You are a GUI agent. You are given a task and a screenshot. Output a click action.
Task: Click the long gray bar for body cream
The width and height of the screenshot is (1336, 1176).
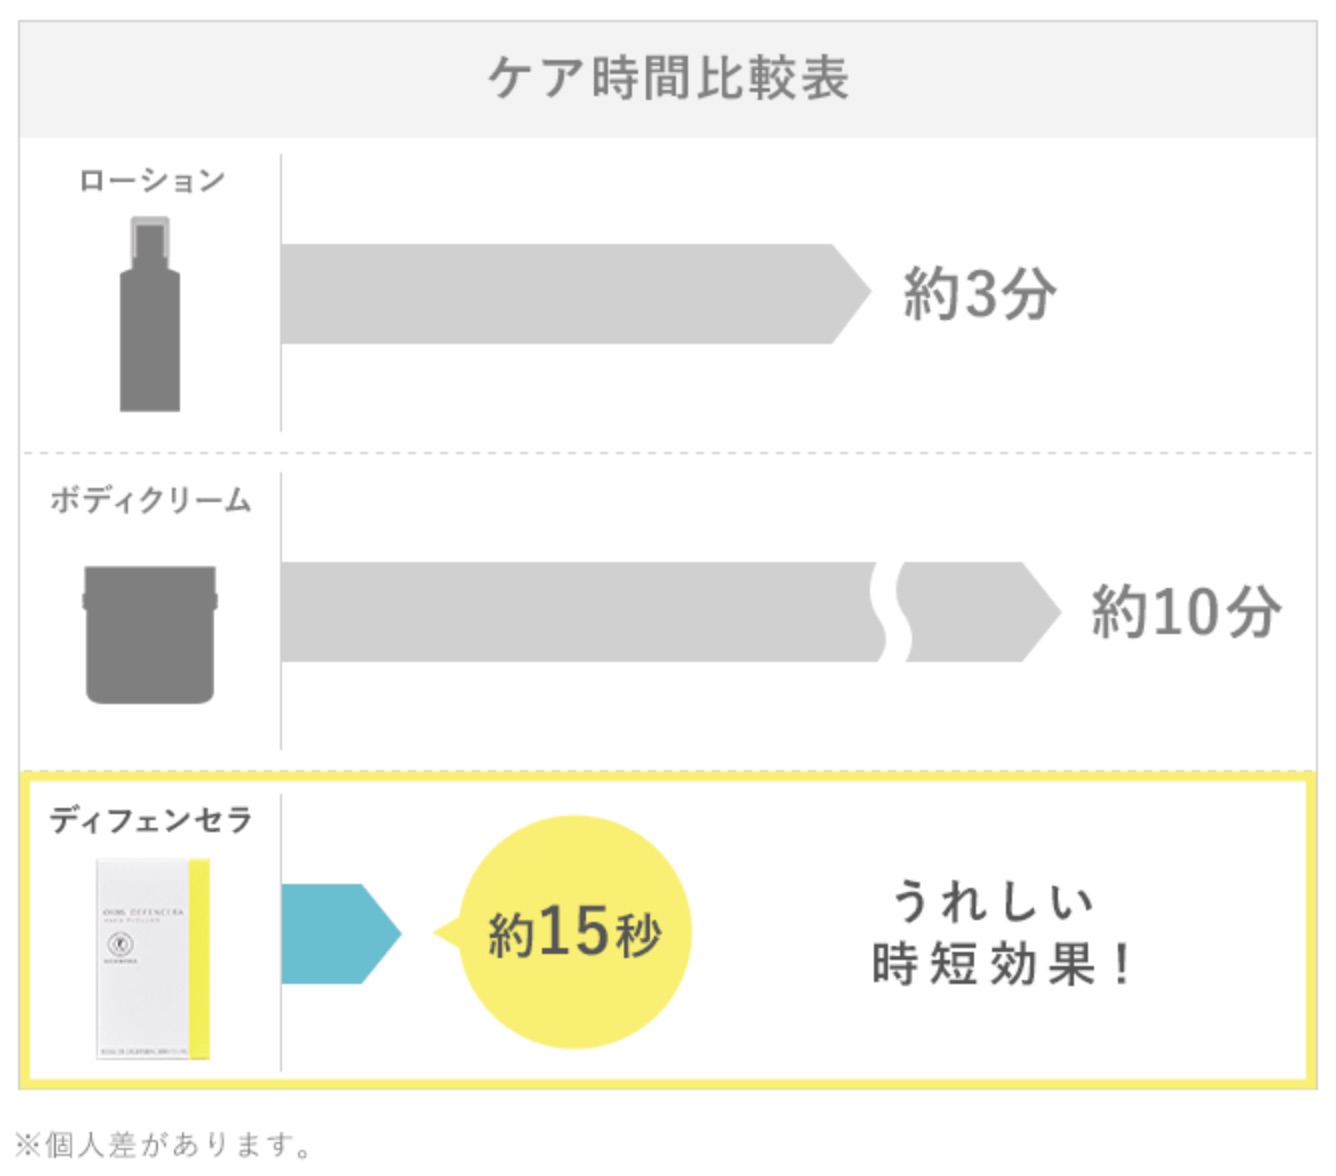click(583, 611)
